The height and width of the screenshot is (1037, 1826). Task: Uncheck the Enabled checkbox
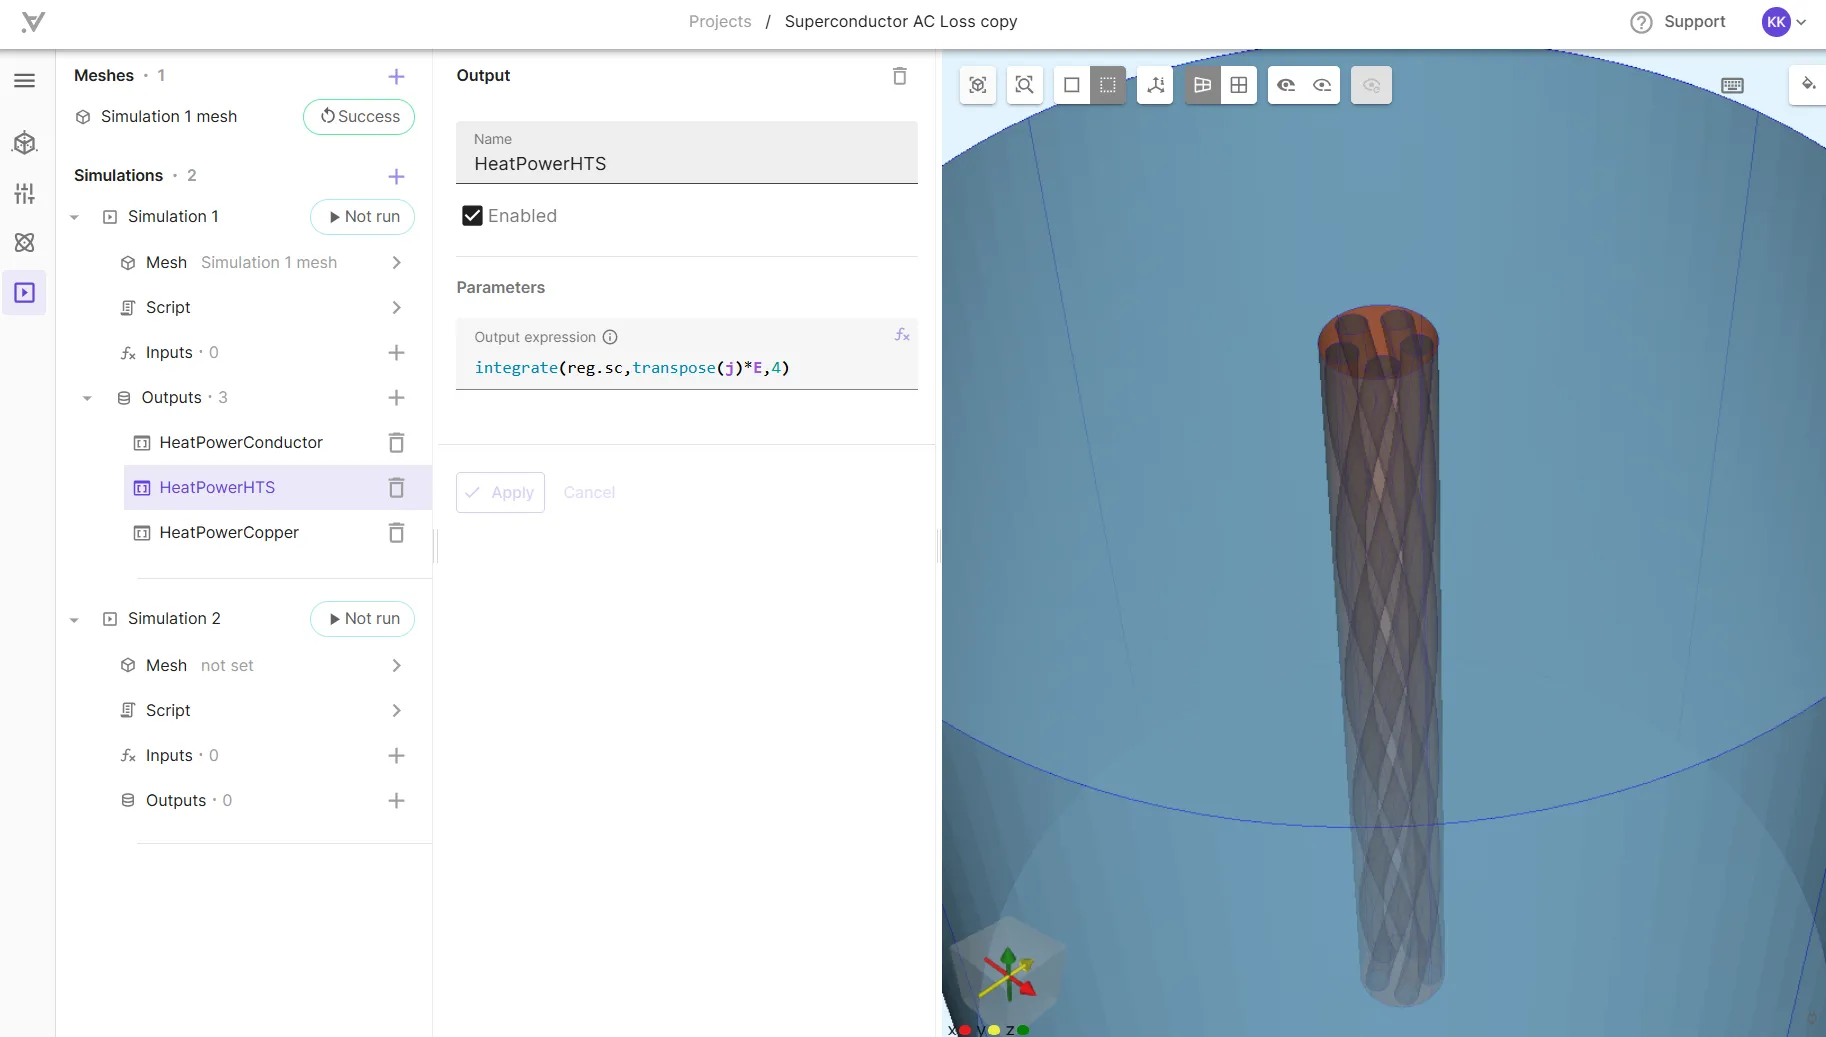pos(472,215)
